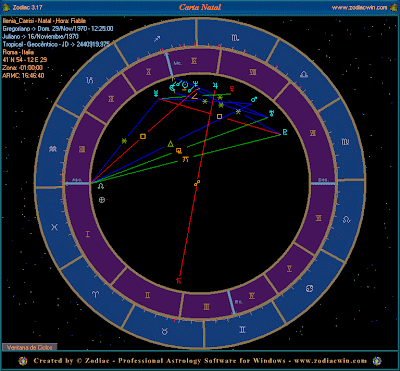The width and height of the screenshot is (400, 371).
Task: Click the Pisces sign in the zodiac ring
Action: 54,228
